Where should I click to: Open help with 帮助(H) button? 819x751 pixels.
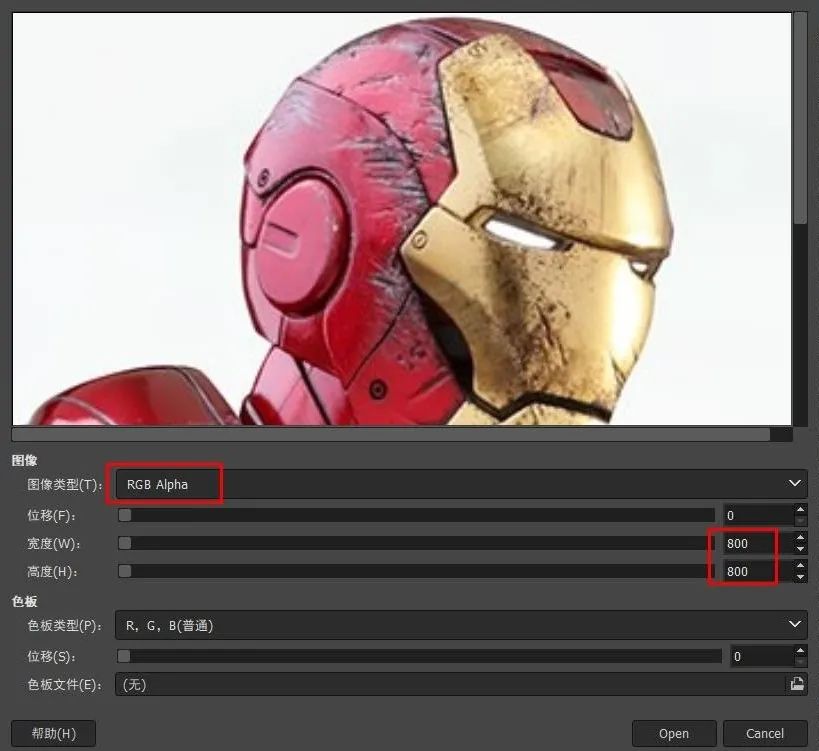click(x=53, y=733)
